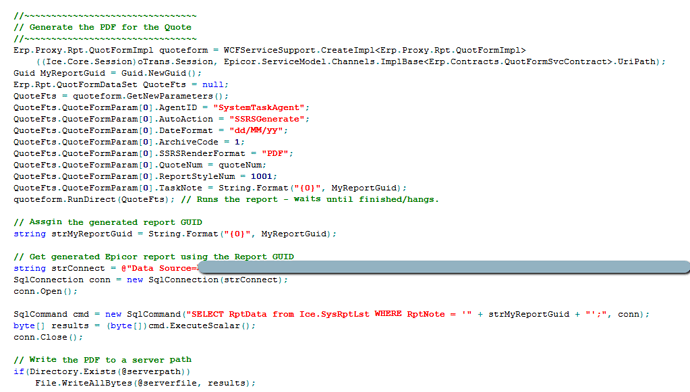The height and width of the screenshot is (392, 690).
Task: Click the "SSRSGenerate" string literal
Action: coord(267,119)
